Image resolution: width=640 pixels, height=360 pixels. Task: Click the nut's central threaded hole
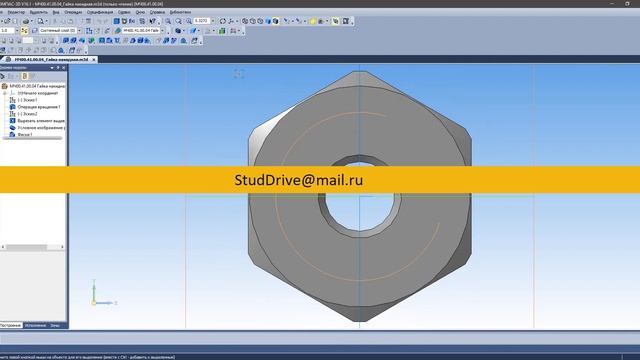(359, 212)
